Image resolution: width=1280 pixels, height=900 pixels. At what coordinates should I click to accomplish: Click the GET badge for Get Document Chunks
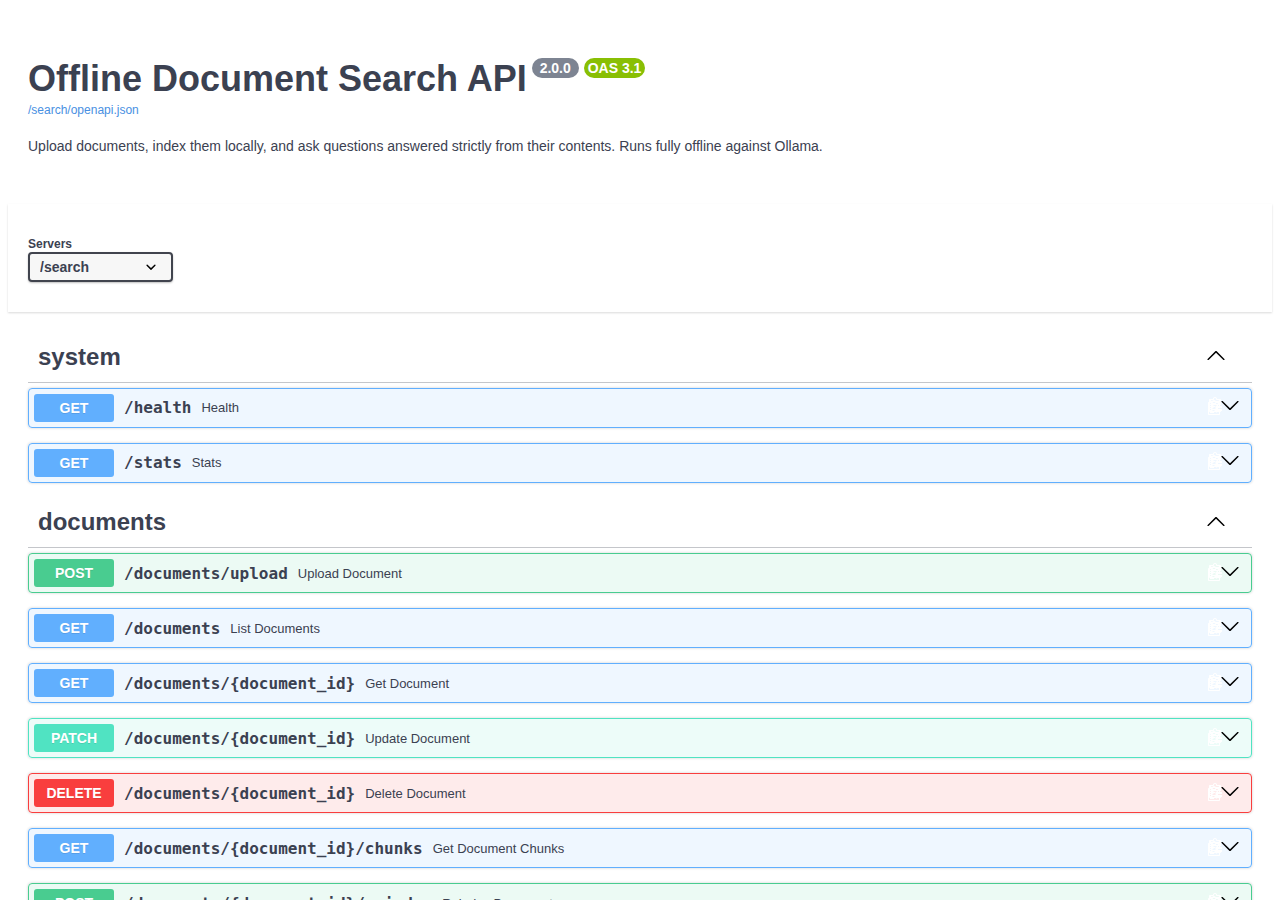(x=74, y=848)
